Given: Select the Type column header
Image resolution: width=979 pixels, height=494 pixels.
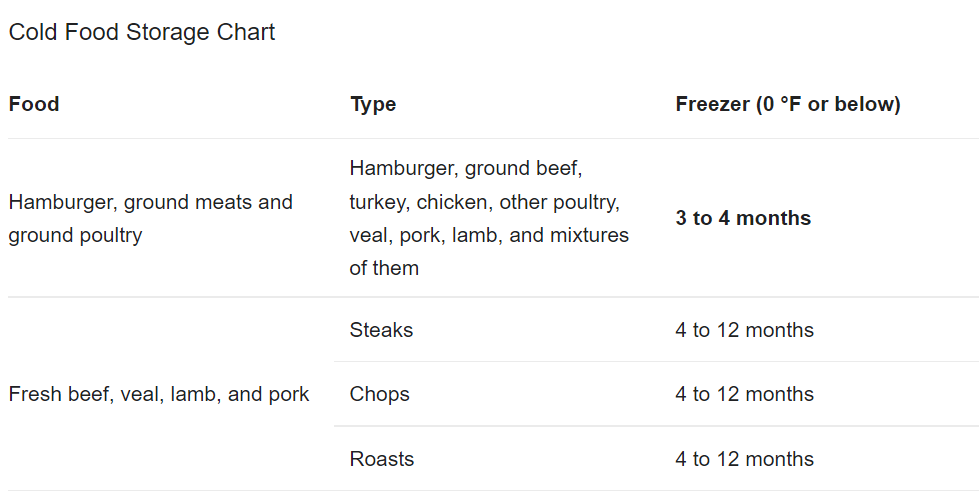Looking at the screenshot, I should point(373,104).
